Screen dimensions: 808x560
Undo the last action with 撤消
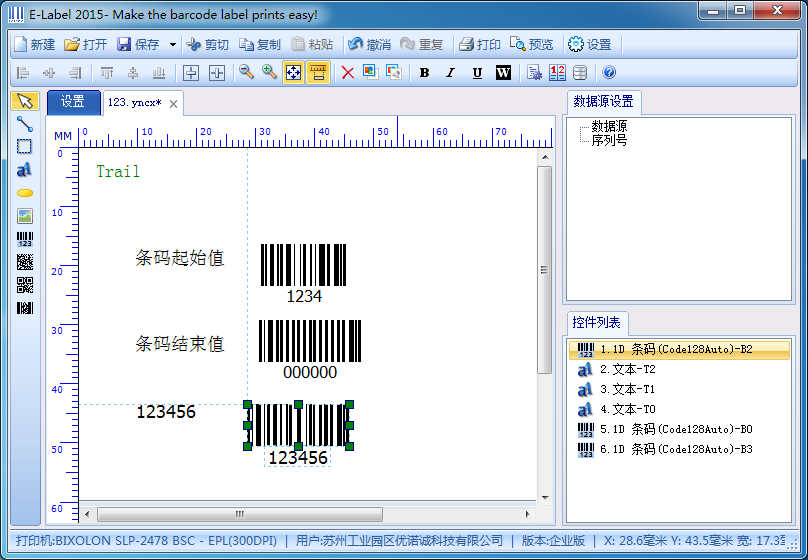click(x=369, y=45)
